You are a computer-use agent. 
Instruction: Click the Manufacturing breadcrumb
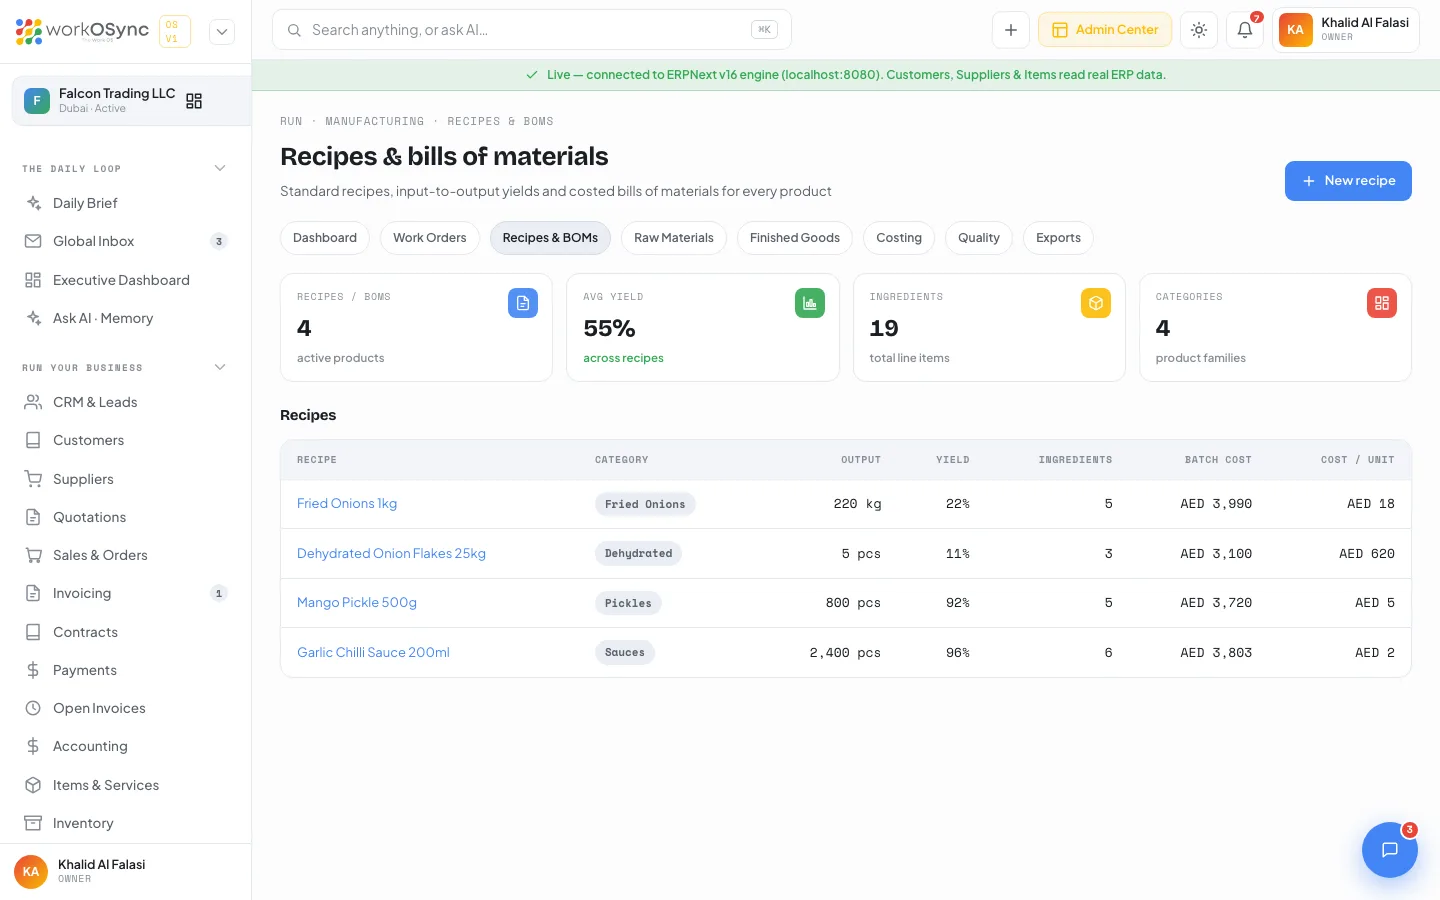[375, 122]
